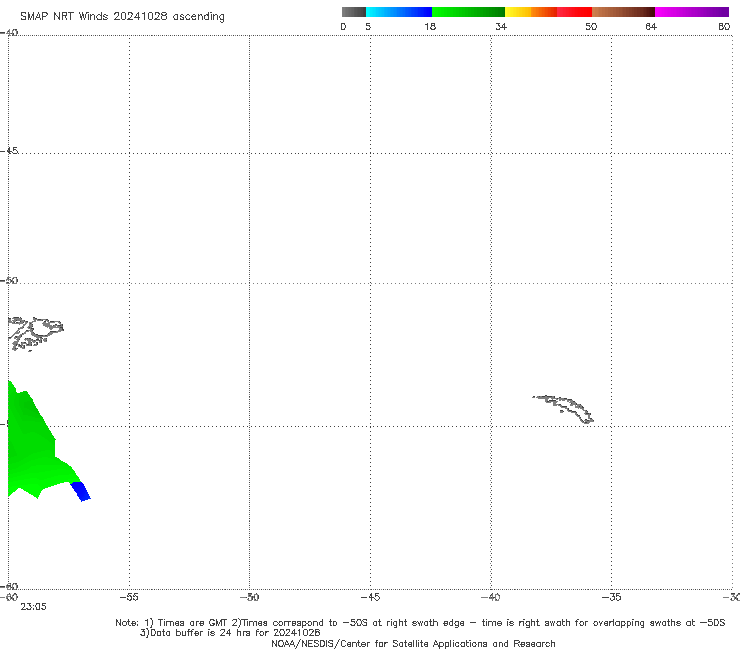Image resolution: width=740 pixels, height=650 pixels.
Task: Click the longitude label '-35'
Action: tap(611, 597)
